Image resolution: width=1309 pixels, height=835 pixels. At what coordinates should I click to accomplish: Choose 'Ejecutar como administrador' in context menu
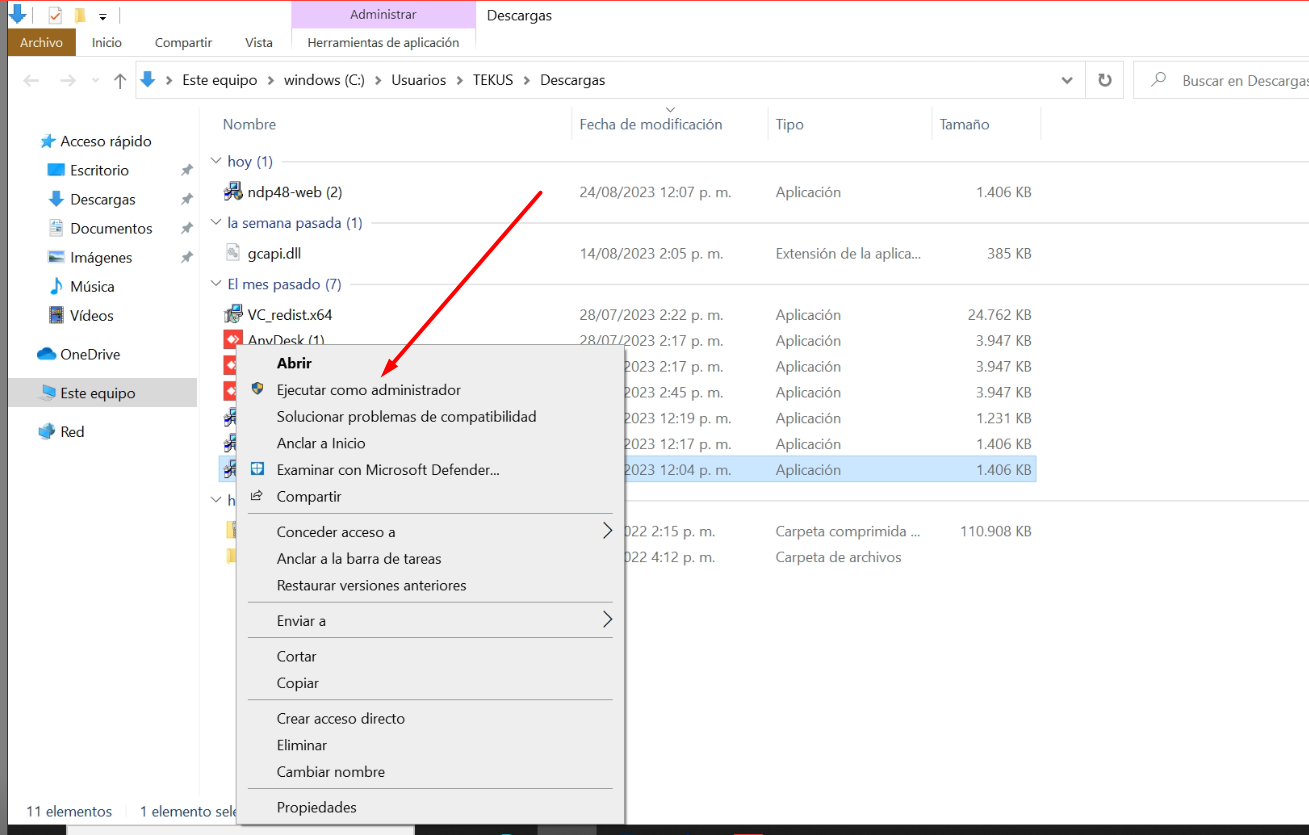(x=368, y=390)
